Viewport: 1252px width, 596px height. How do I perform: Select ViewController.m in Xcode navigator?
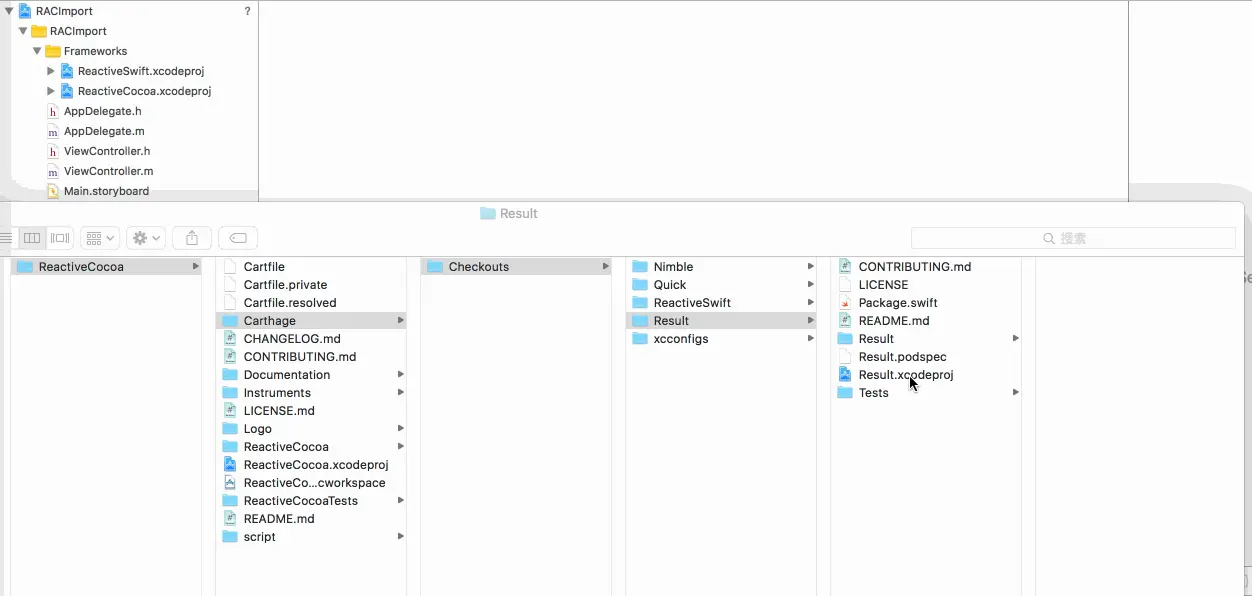point(108,171)
